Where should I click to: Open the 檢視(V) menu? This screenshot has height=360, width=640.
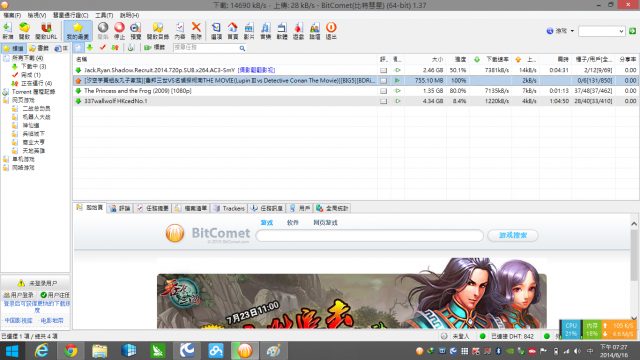(x=37, y=15)
